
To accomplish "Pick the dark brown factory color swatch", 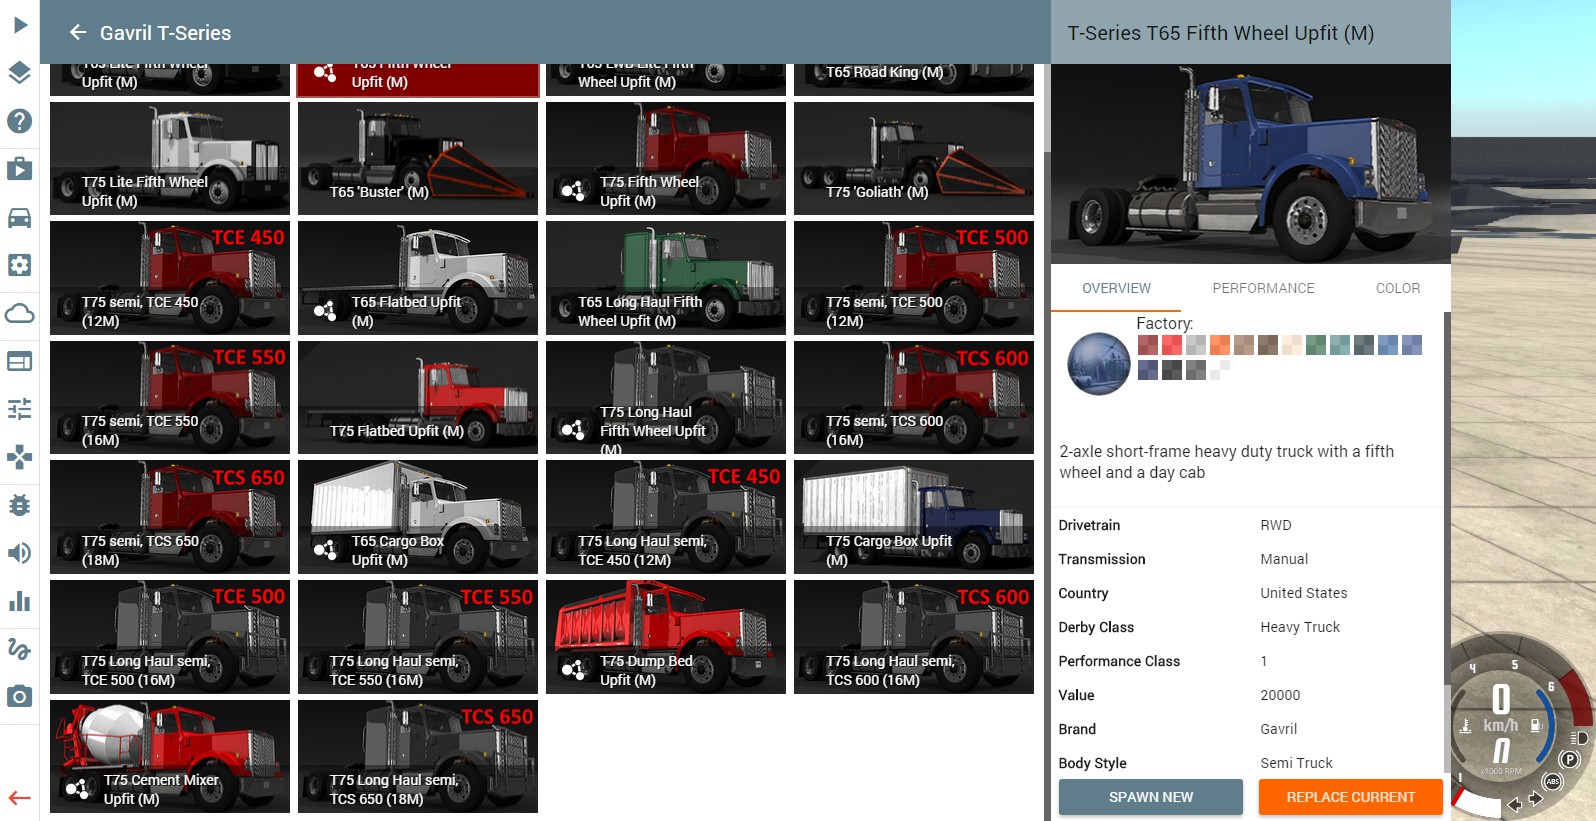I will point(1268,345).
